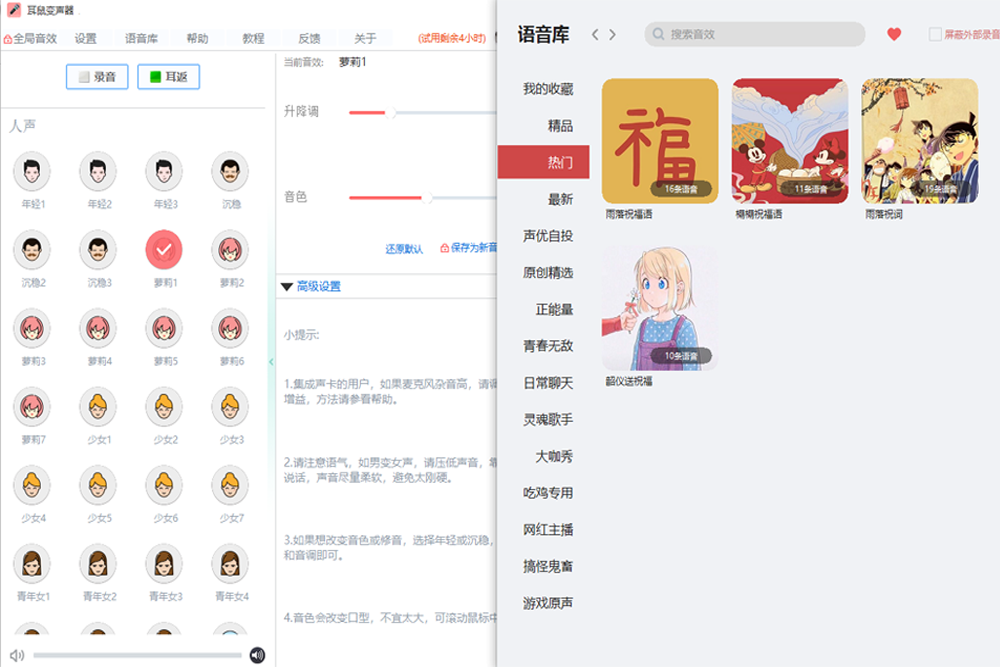This screenshot has height=667, width=1000.
Task: Open the 雨落祝福语 voice pack thumbnail
Action: click(659, 141)
